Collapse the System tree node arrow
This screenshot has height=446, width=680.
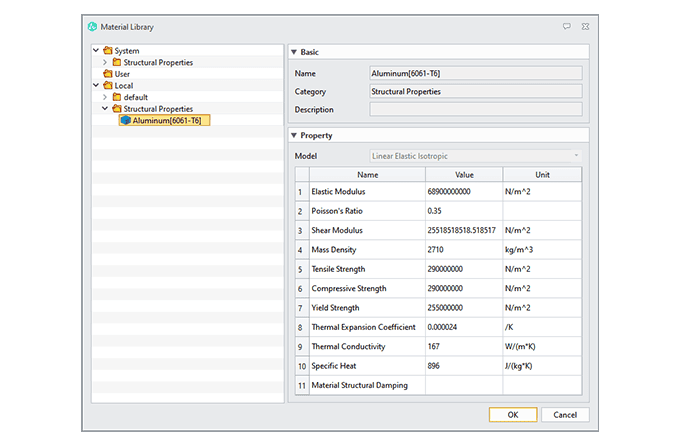tap(96, 51)
